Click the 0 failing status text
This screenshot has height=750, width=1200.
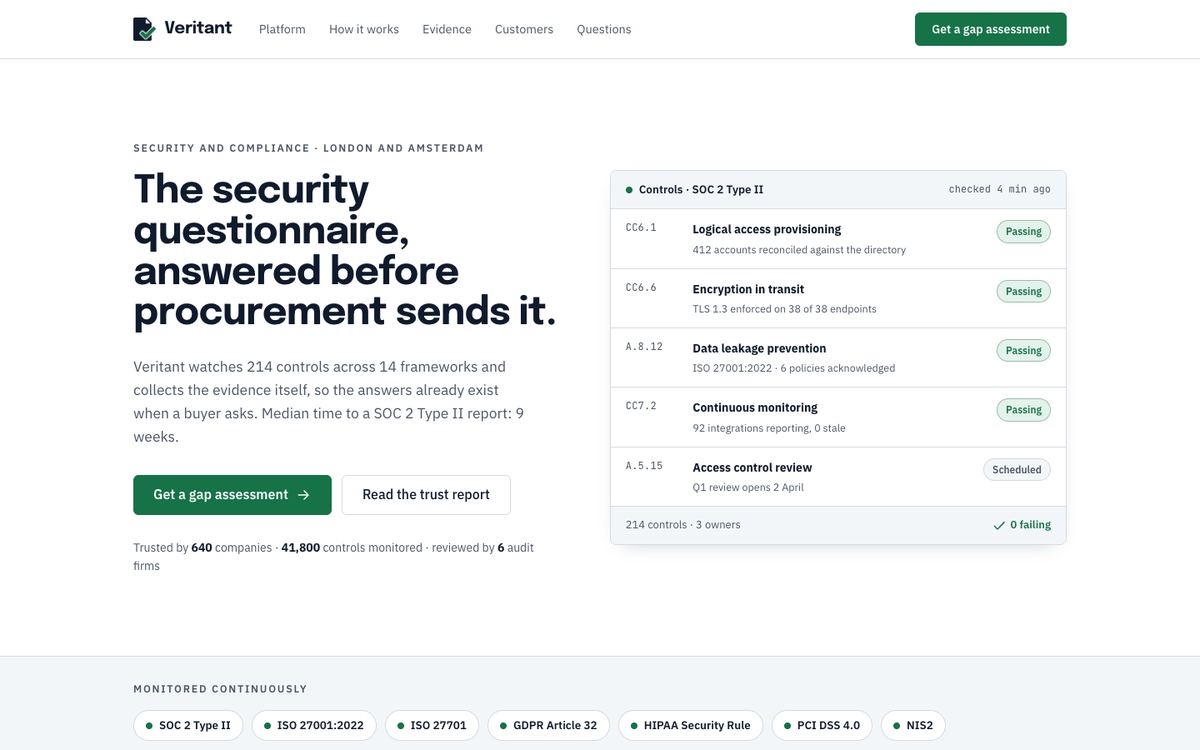[x=1030, y=525]
